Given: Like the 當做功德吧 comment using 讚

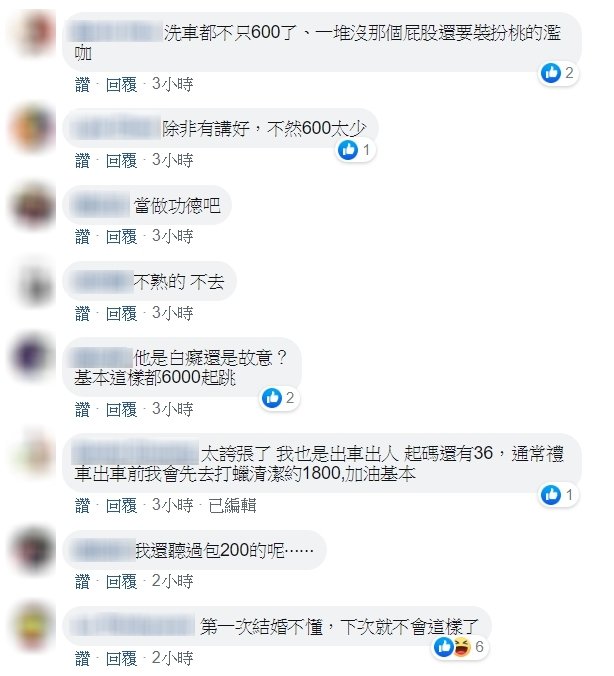Looking at the screenshot, I should [x=82, y=237].
